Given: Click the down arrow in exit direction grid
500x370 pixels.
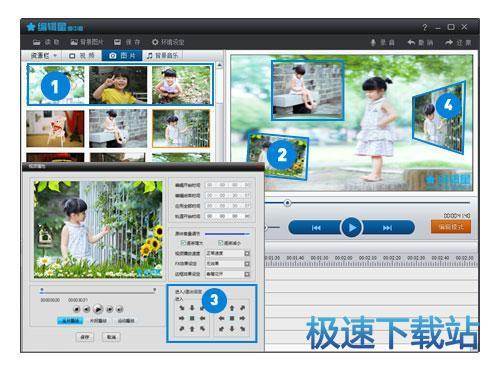Looking at the screenshot, I should (x=232, y=329).
